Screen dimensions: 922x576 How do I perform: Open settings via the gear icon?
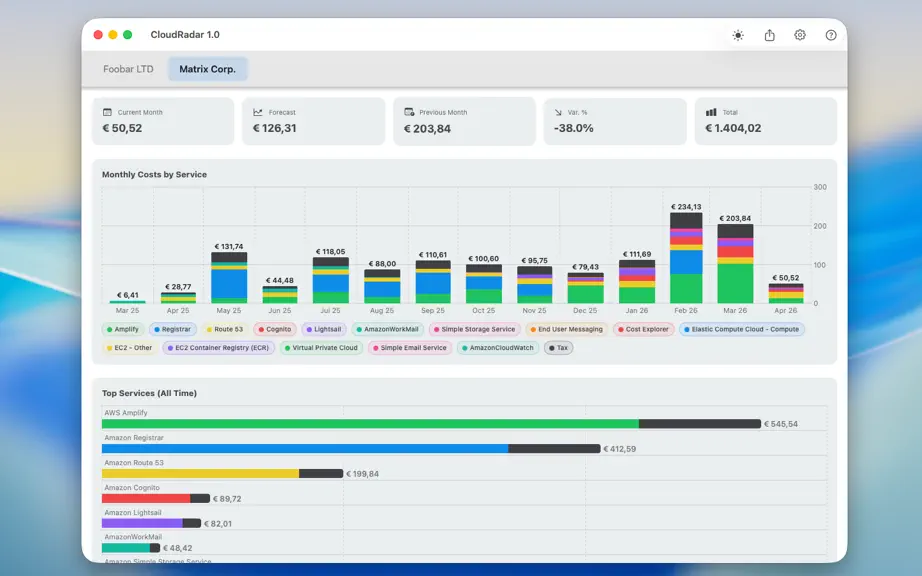click(800, 35)
